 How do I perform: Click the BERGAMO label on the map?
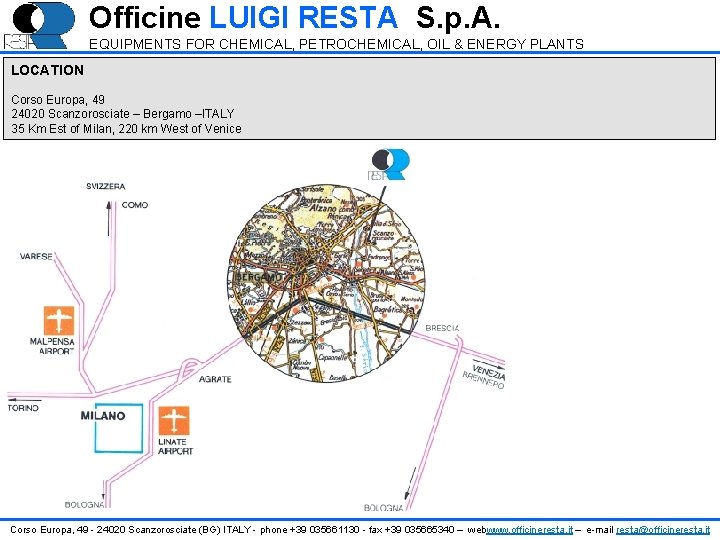[259, 277]
